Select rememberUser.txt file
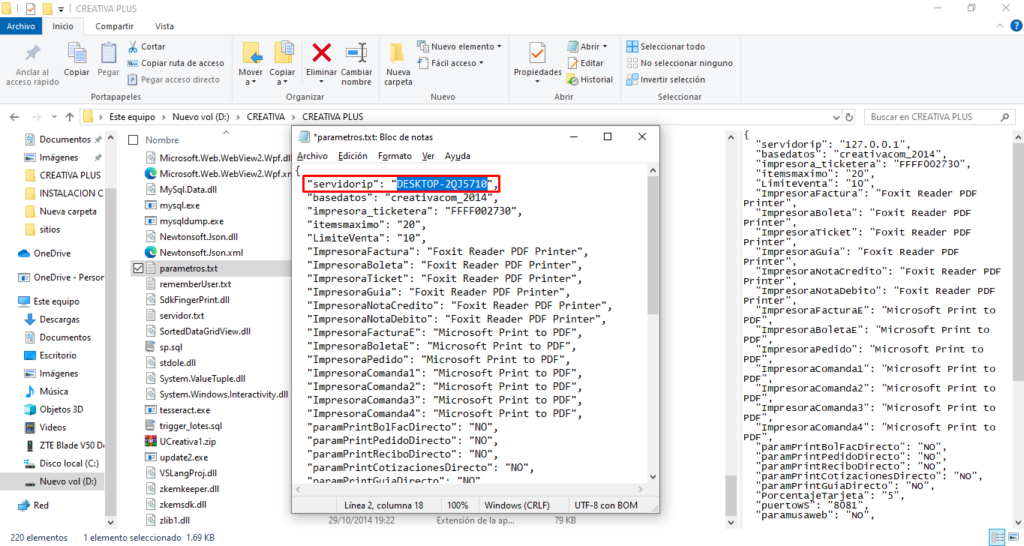 pyautogui.click(x=195, y=284)
